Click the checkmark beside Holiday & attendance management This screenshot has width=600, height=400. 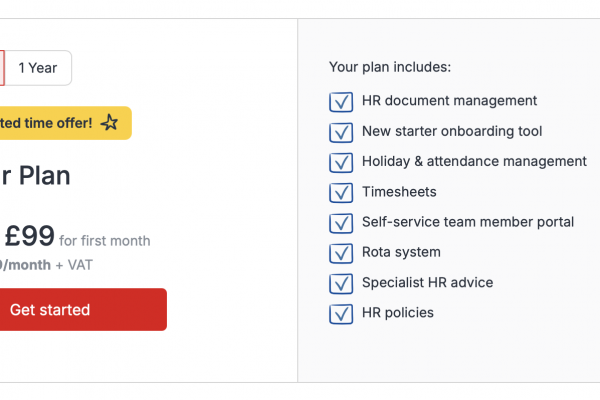(341, 162)
